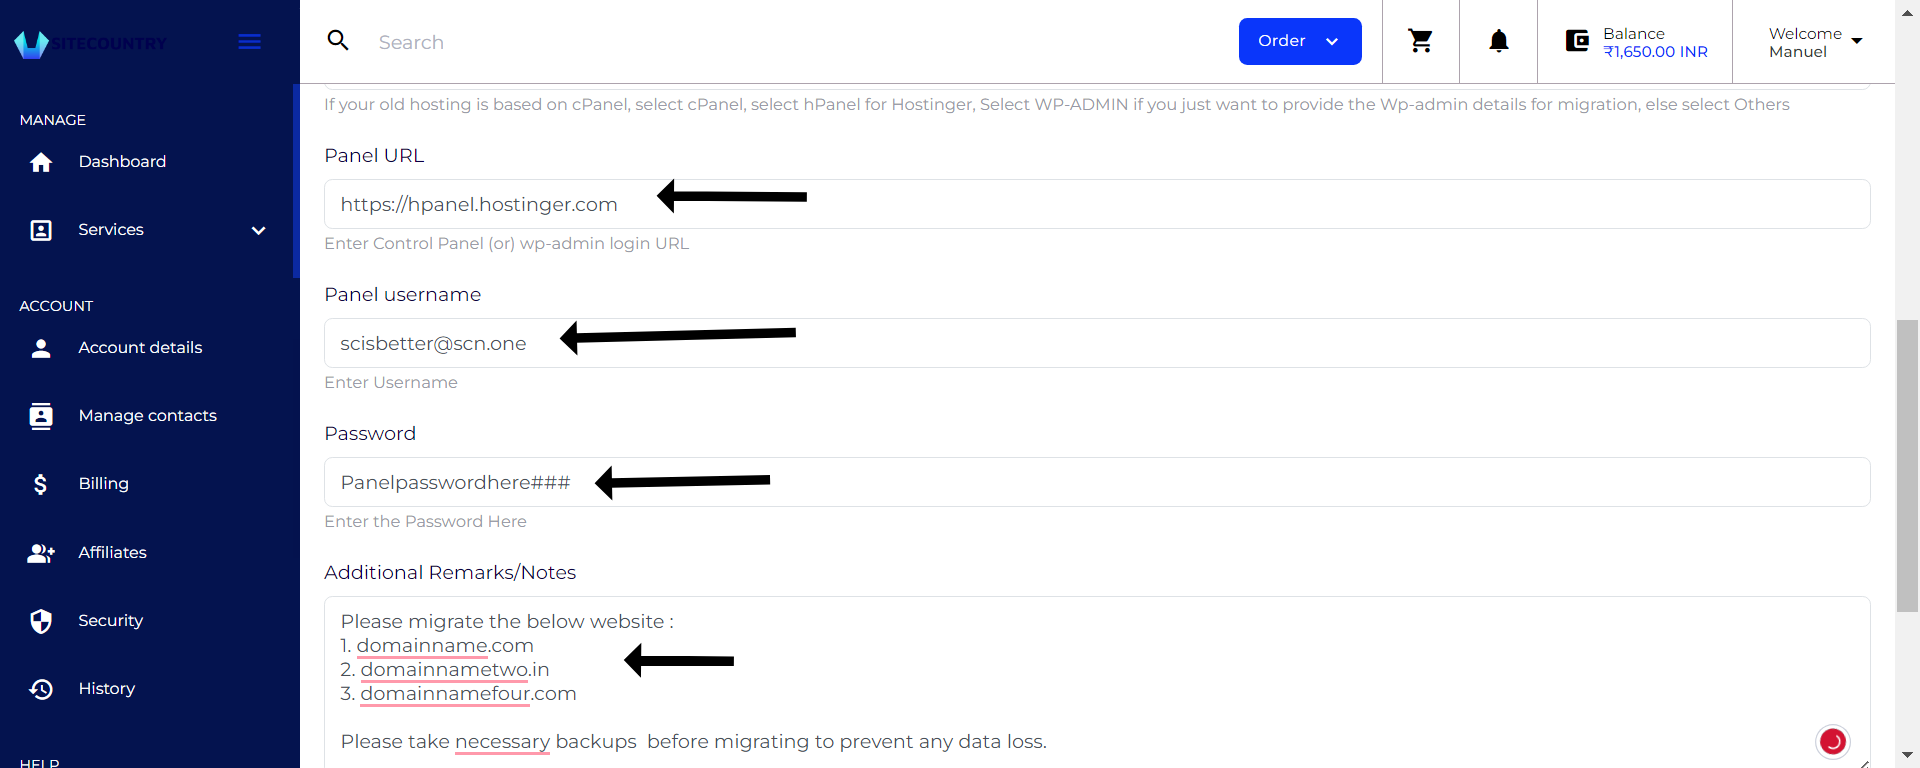
Task: Click the History clock icon
Action: point(41,689)
